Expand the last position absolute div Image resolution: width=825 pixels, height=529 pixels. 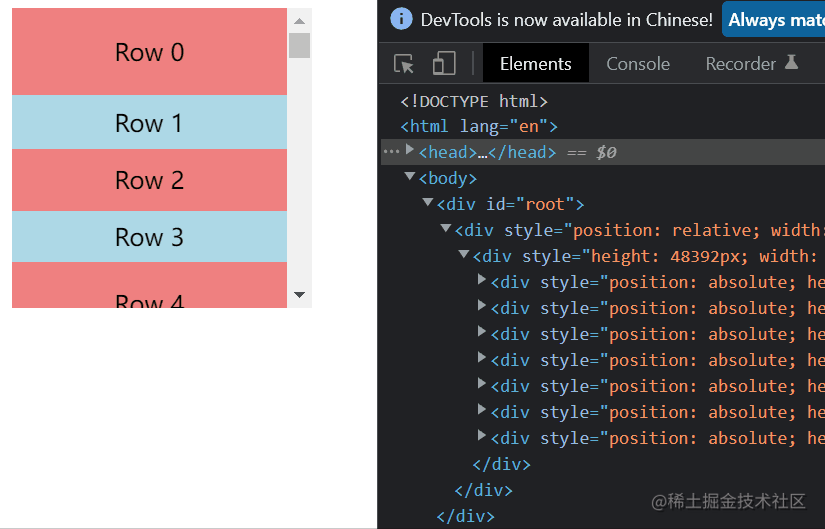[x=481, y=435]
